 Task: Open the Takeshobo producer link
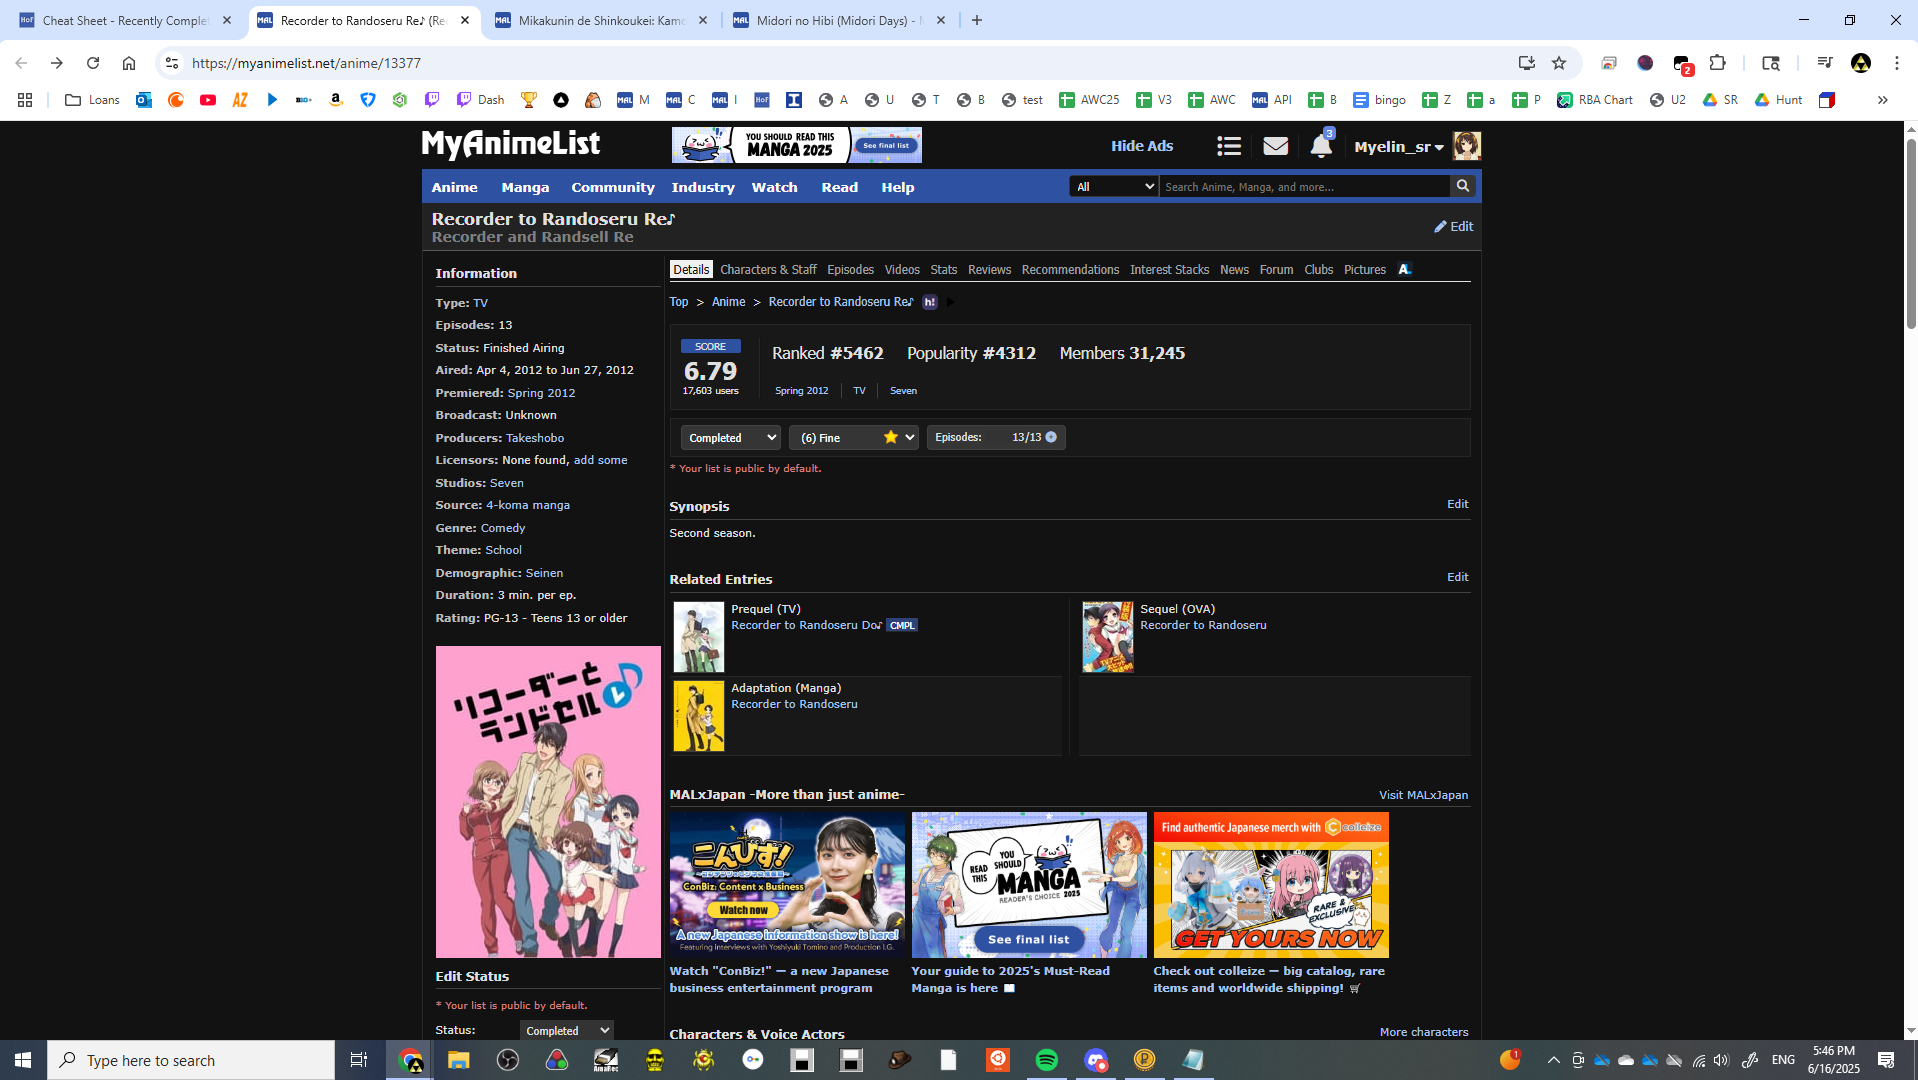(535, 438)
